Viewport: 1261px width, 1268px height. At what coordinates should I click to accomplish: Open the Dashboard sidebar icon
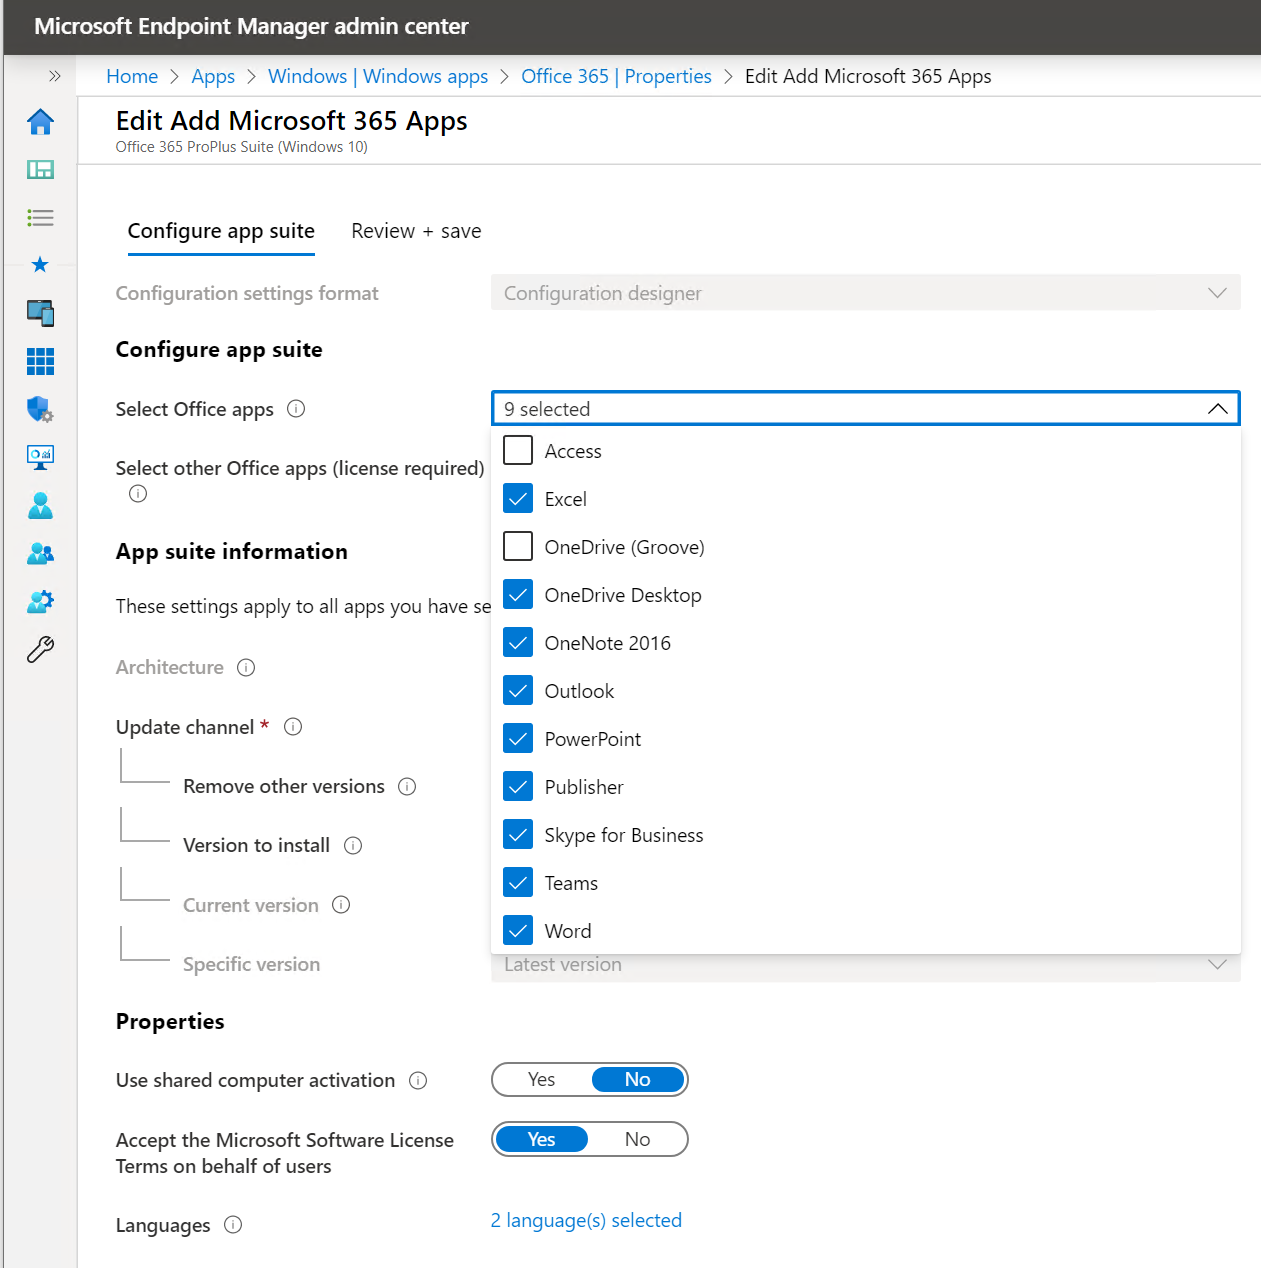[40, 170]
